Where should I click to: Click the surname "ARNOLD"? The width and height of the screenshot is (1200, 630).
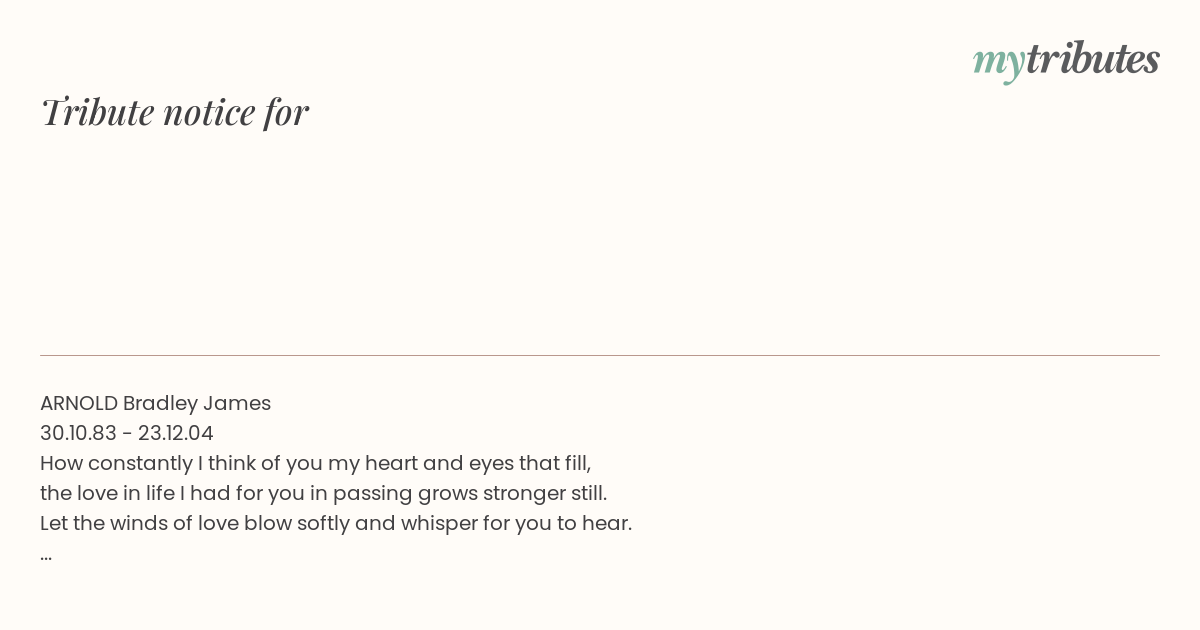click(x=79, y=404)
